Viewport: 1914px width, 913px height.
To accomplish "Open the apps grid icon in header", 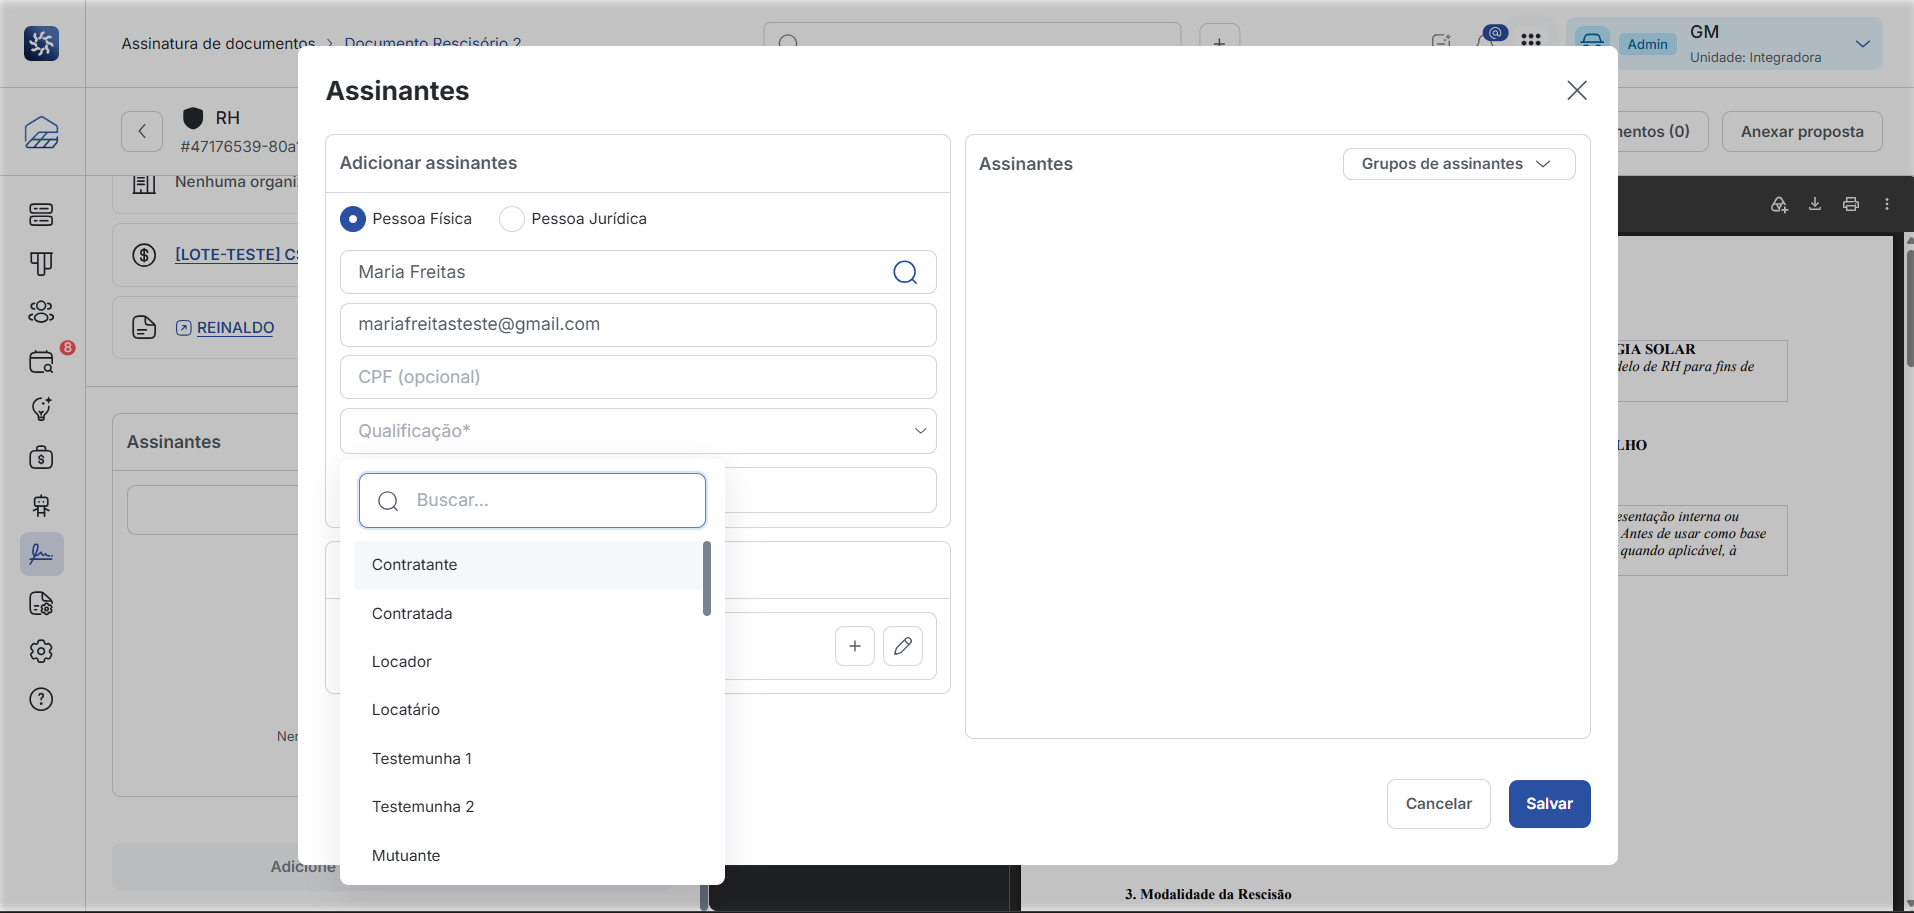I will [x=1531, y=40].
